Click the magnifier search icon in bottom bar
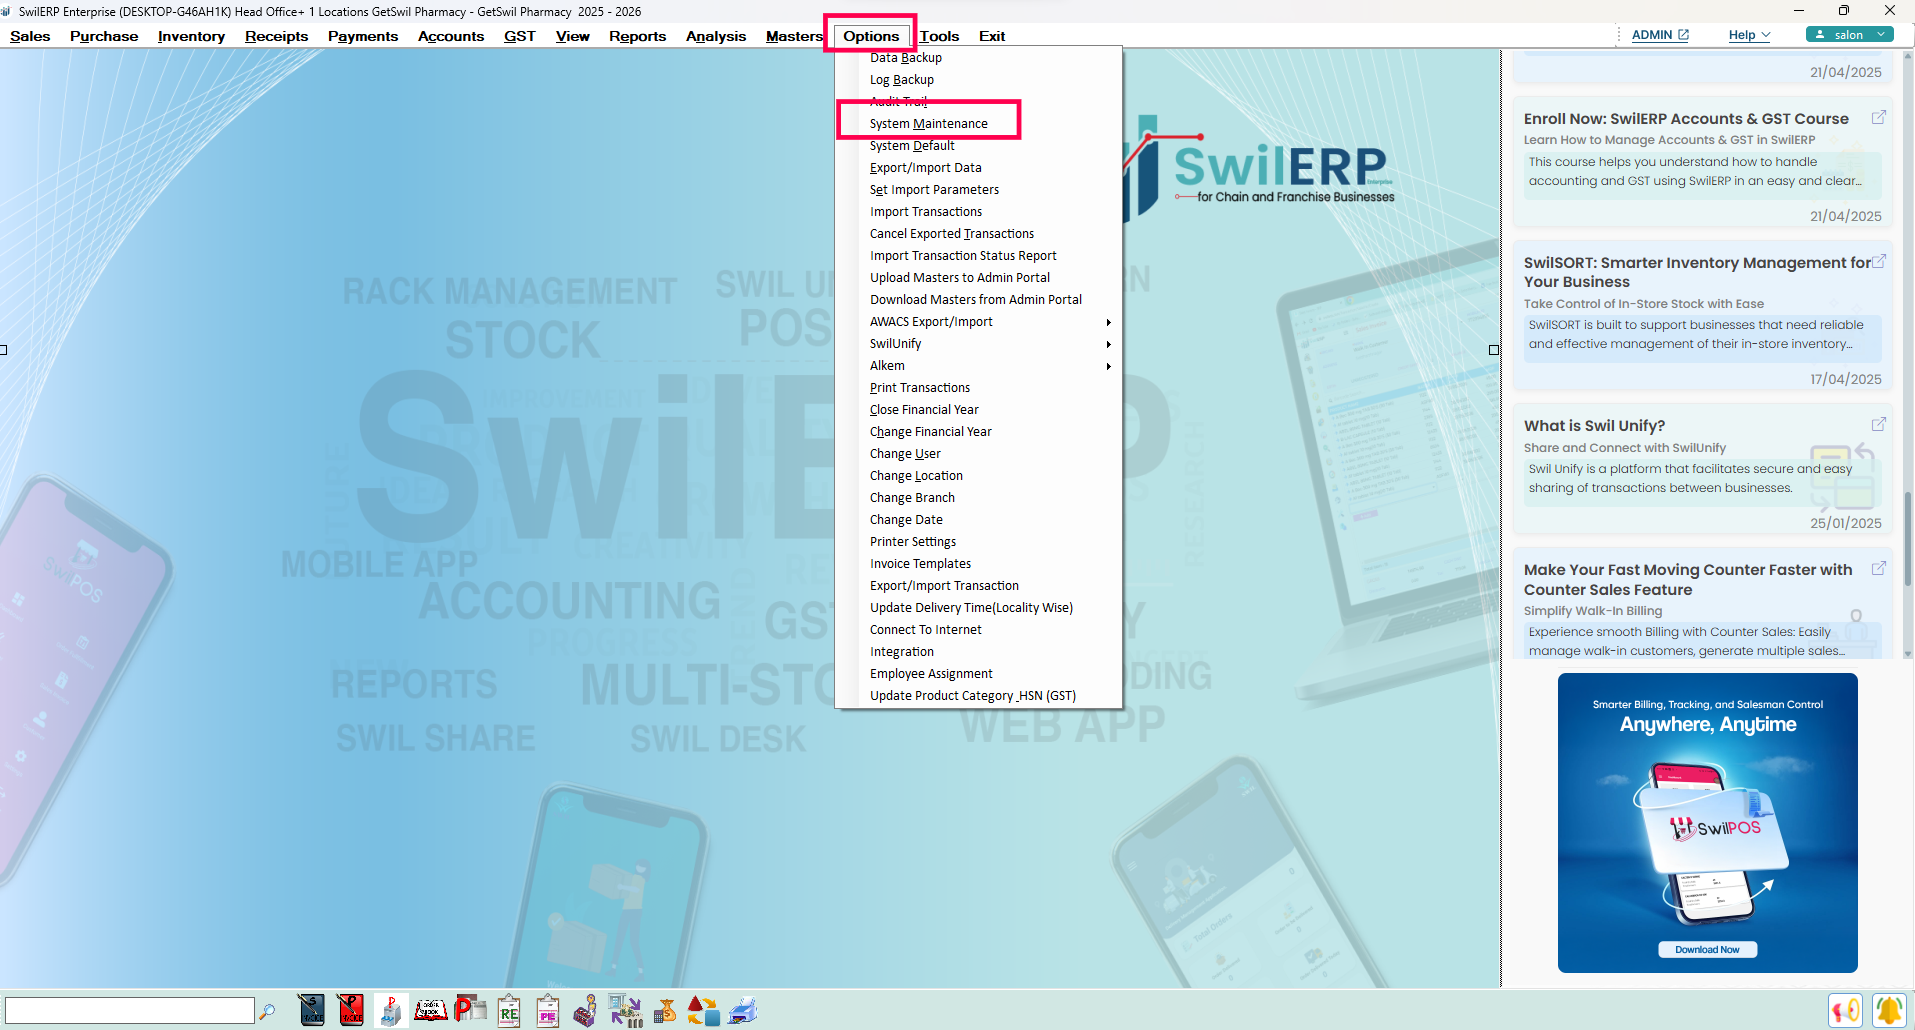Image resolution: width=1915 pixels, height=1030 pixels. point(267,1011)
